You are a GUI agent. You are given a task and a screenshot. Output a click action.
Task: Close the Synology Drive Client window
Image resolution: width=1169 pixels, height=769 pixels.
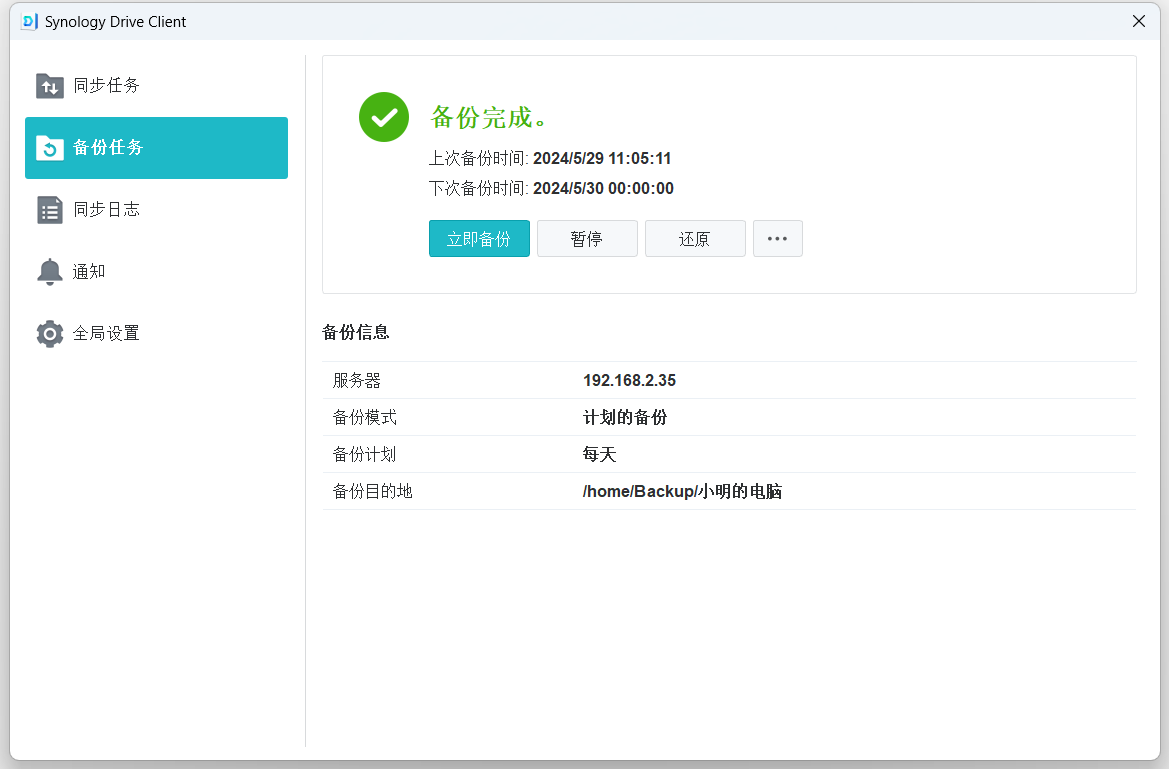pyautogui.click(x=1139, y=21)
